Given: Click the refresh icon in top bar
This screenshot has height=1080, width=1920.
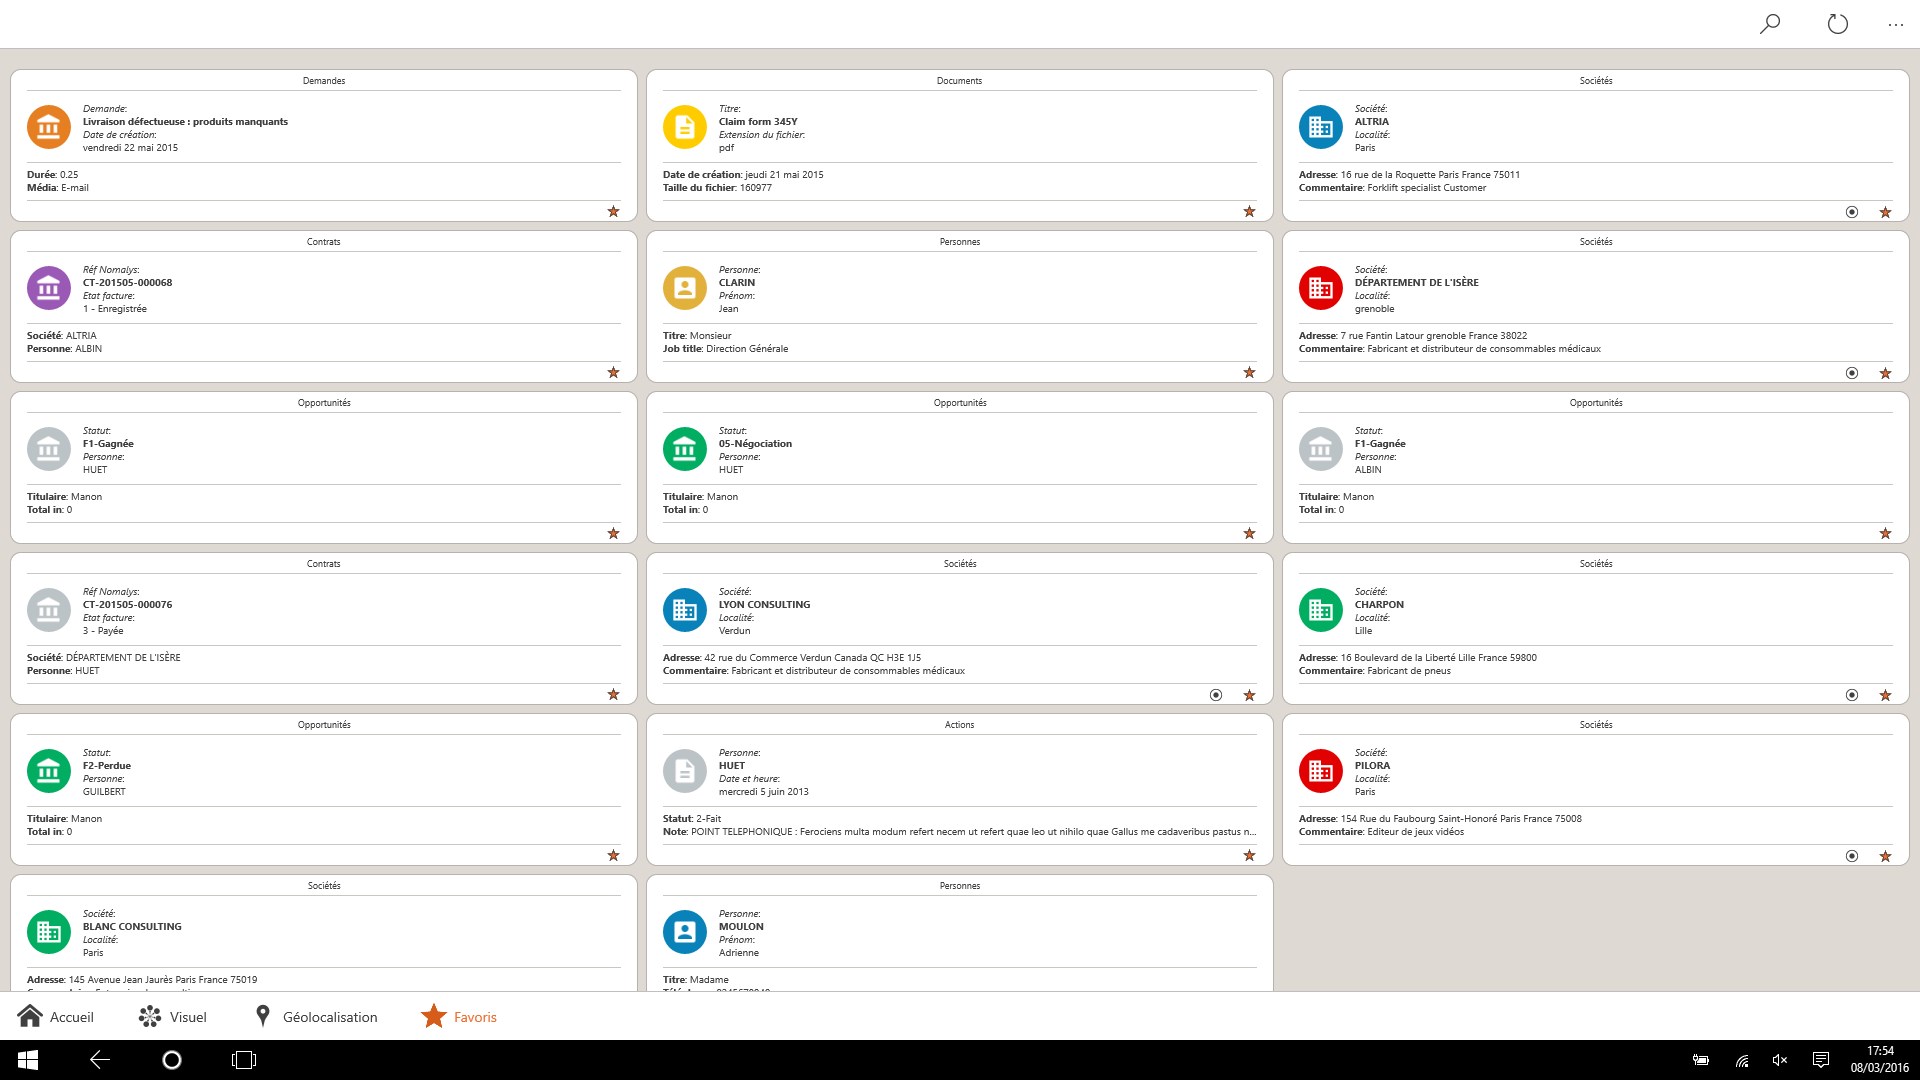Looking at the screenshot, I should [x=1838, y=24].
